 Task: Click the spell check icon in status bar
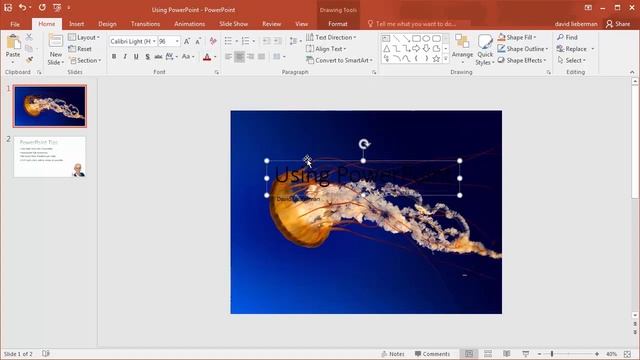(46, 353)
